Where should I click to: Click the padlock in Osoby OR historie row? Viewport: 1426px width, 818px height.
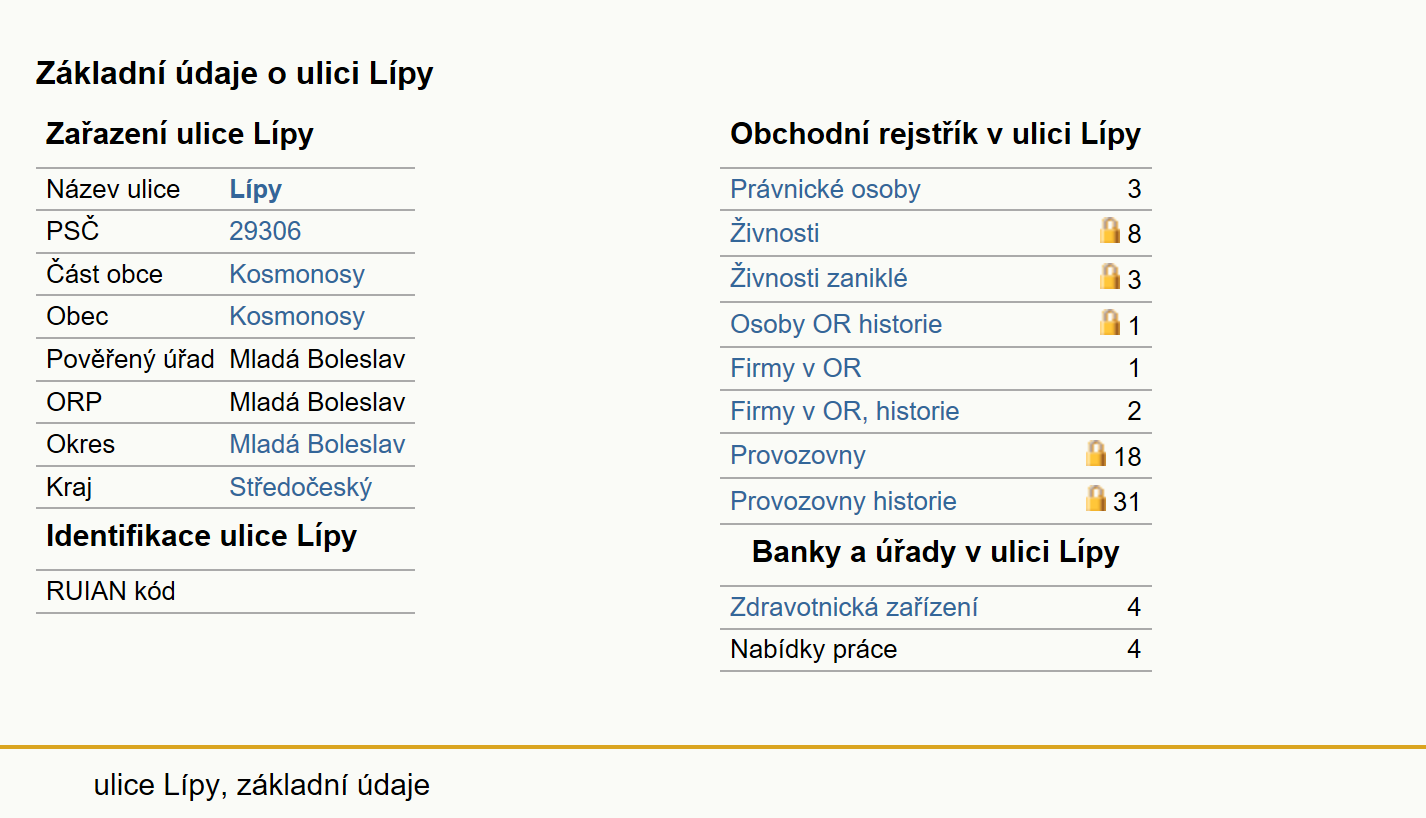[1109, 322]
